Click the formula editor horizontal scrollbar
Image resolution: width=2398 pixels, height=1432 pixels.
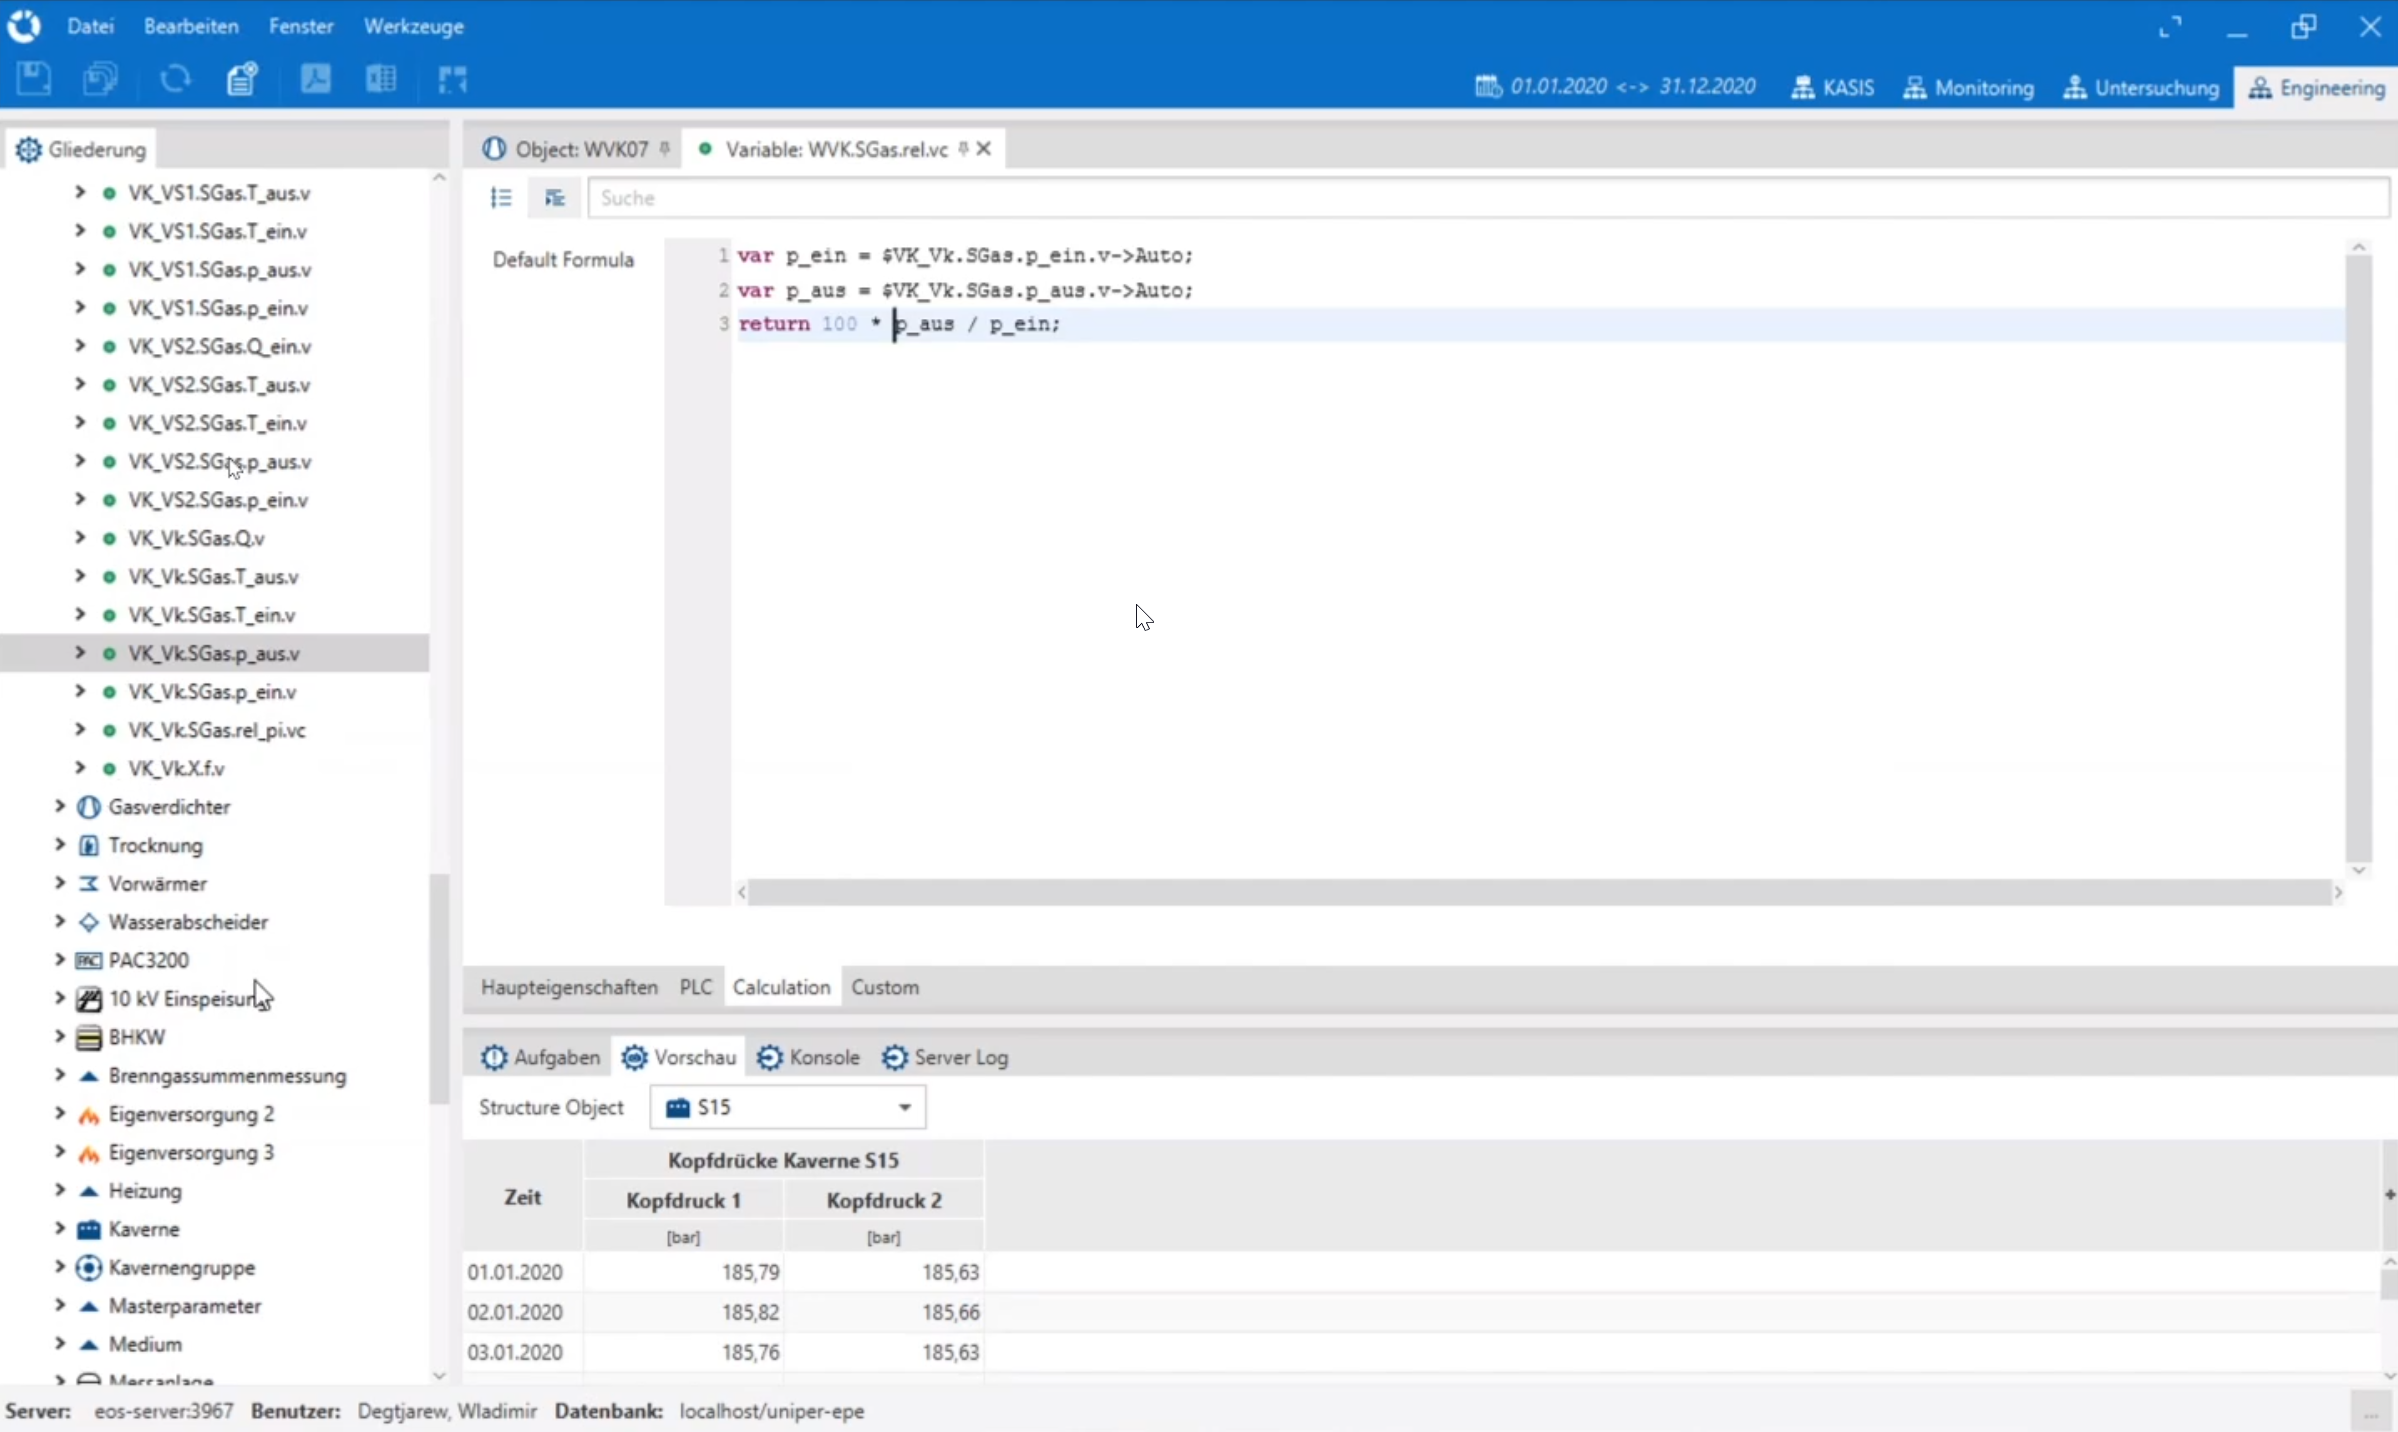pyautogui.click(x=1540, y=892)
